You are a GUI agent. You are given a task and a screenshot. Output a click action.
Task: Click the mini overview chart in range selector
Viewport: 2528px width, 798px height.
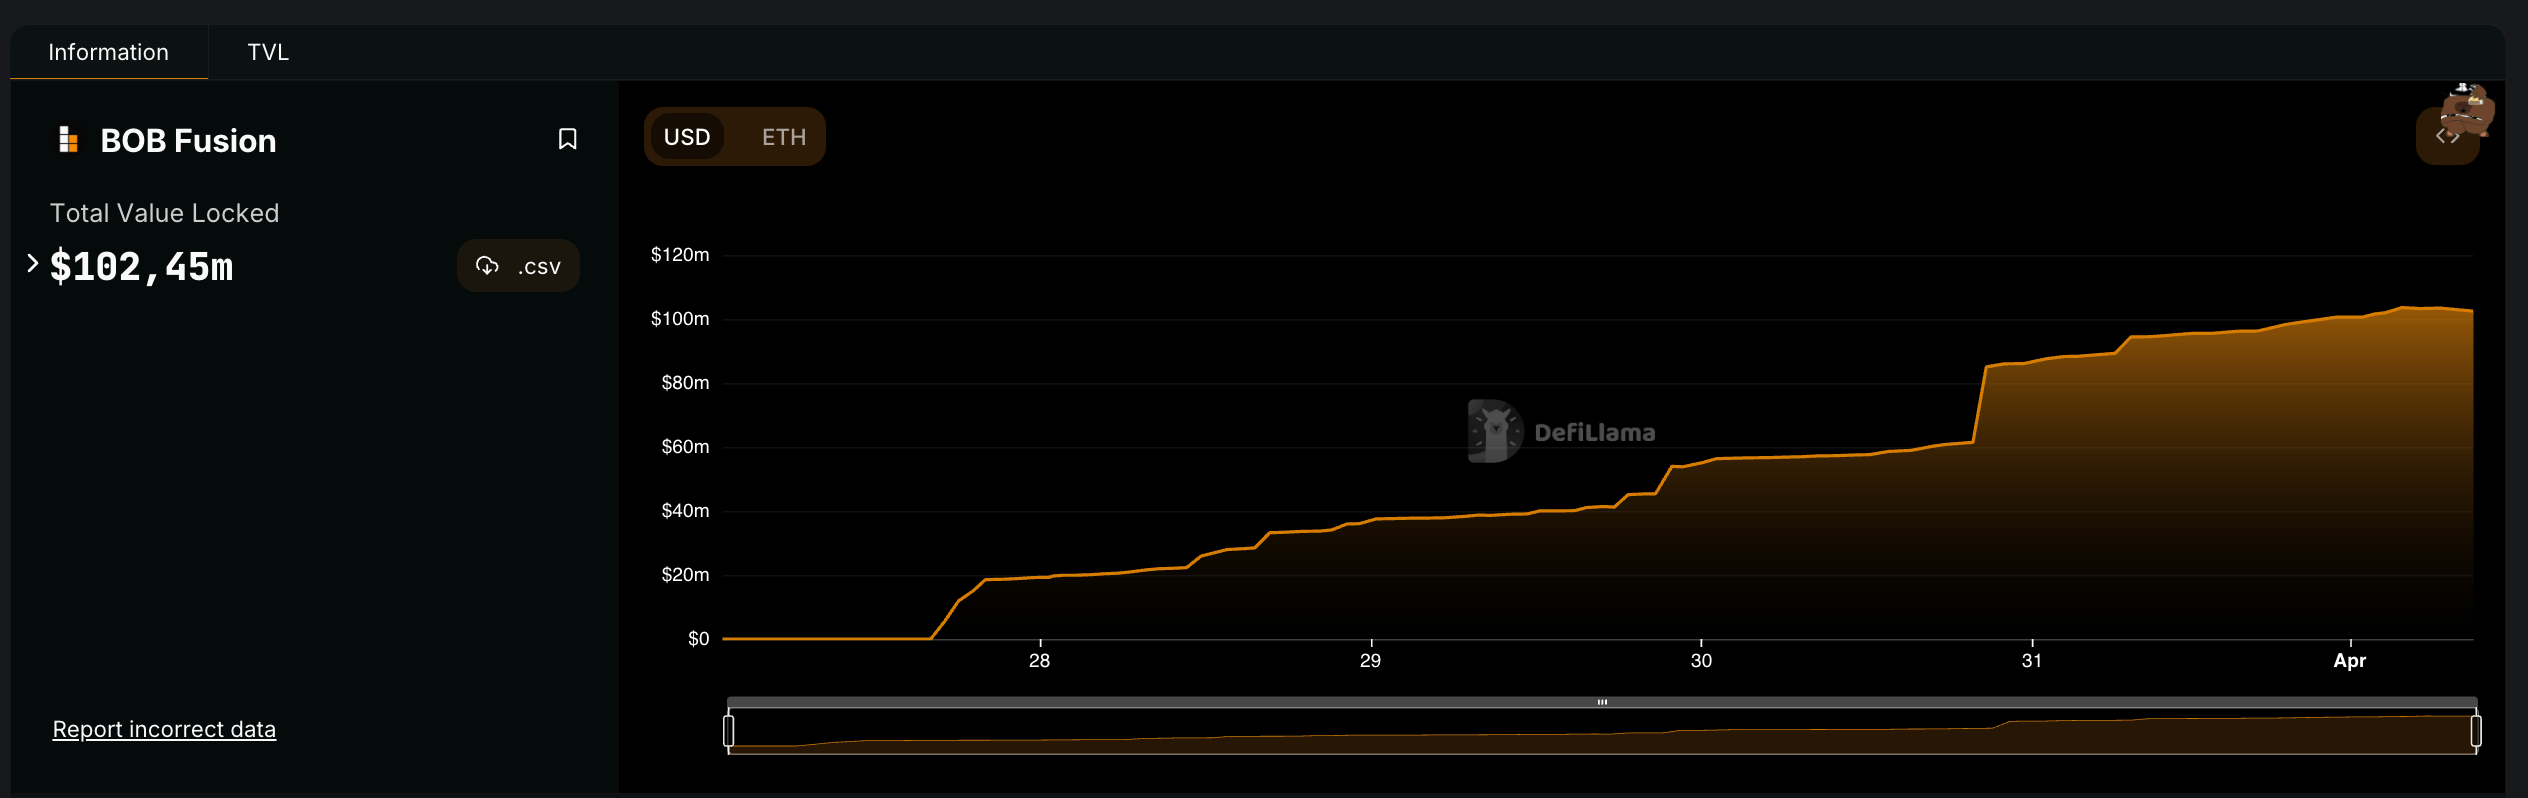(1602, 731)
